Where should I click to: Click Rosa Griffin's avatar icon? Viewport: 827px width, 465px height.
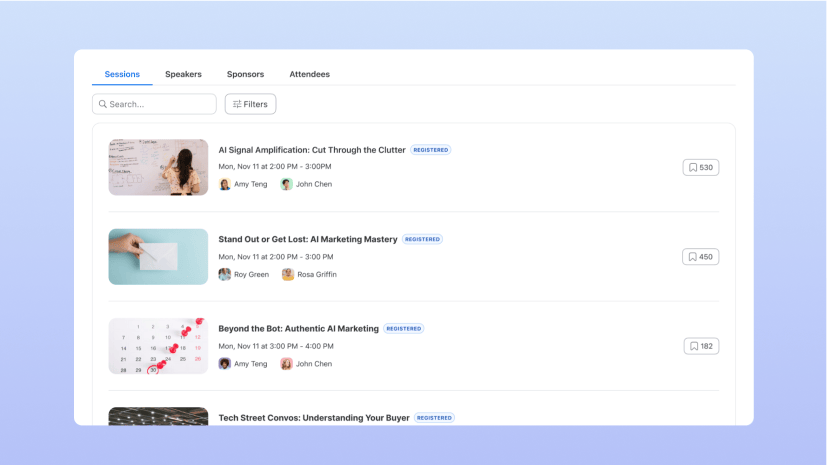[x=288, y=274]
